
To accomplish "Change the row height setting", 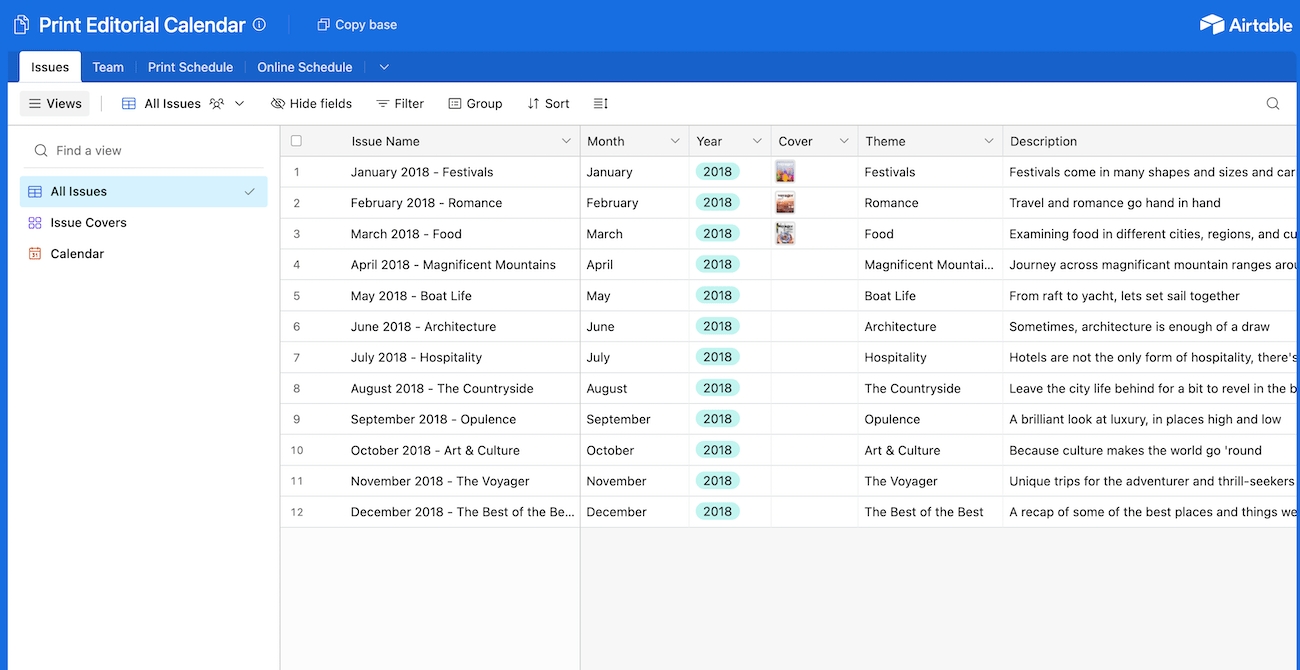I will point(598,103).
